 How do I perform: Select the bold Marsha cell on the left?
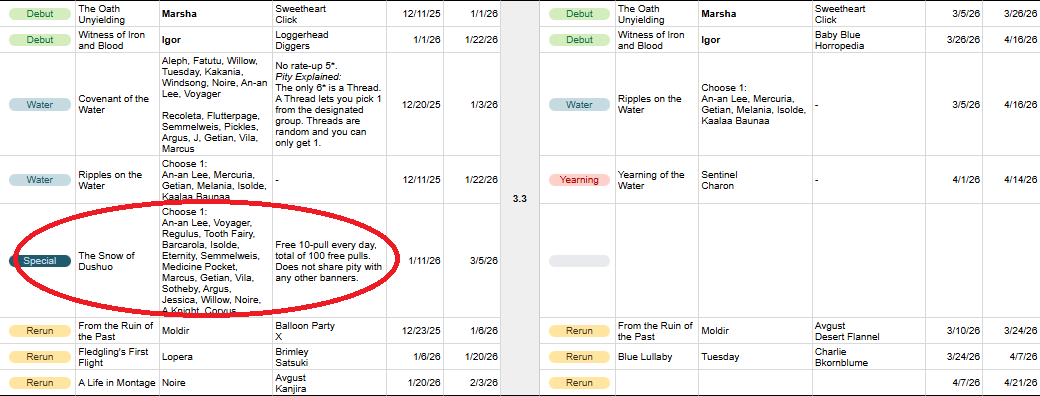tap(216, 14)
